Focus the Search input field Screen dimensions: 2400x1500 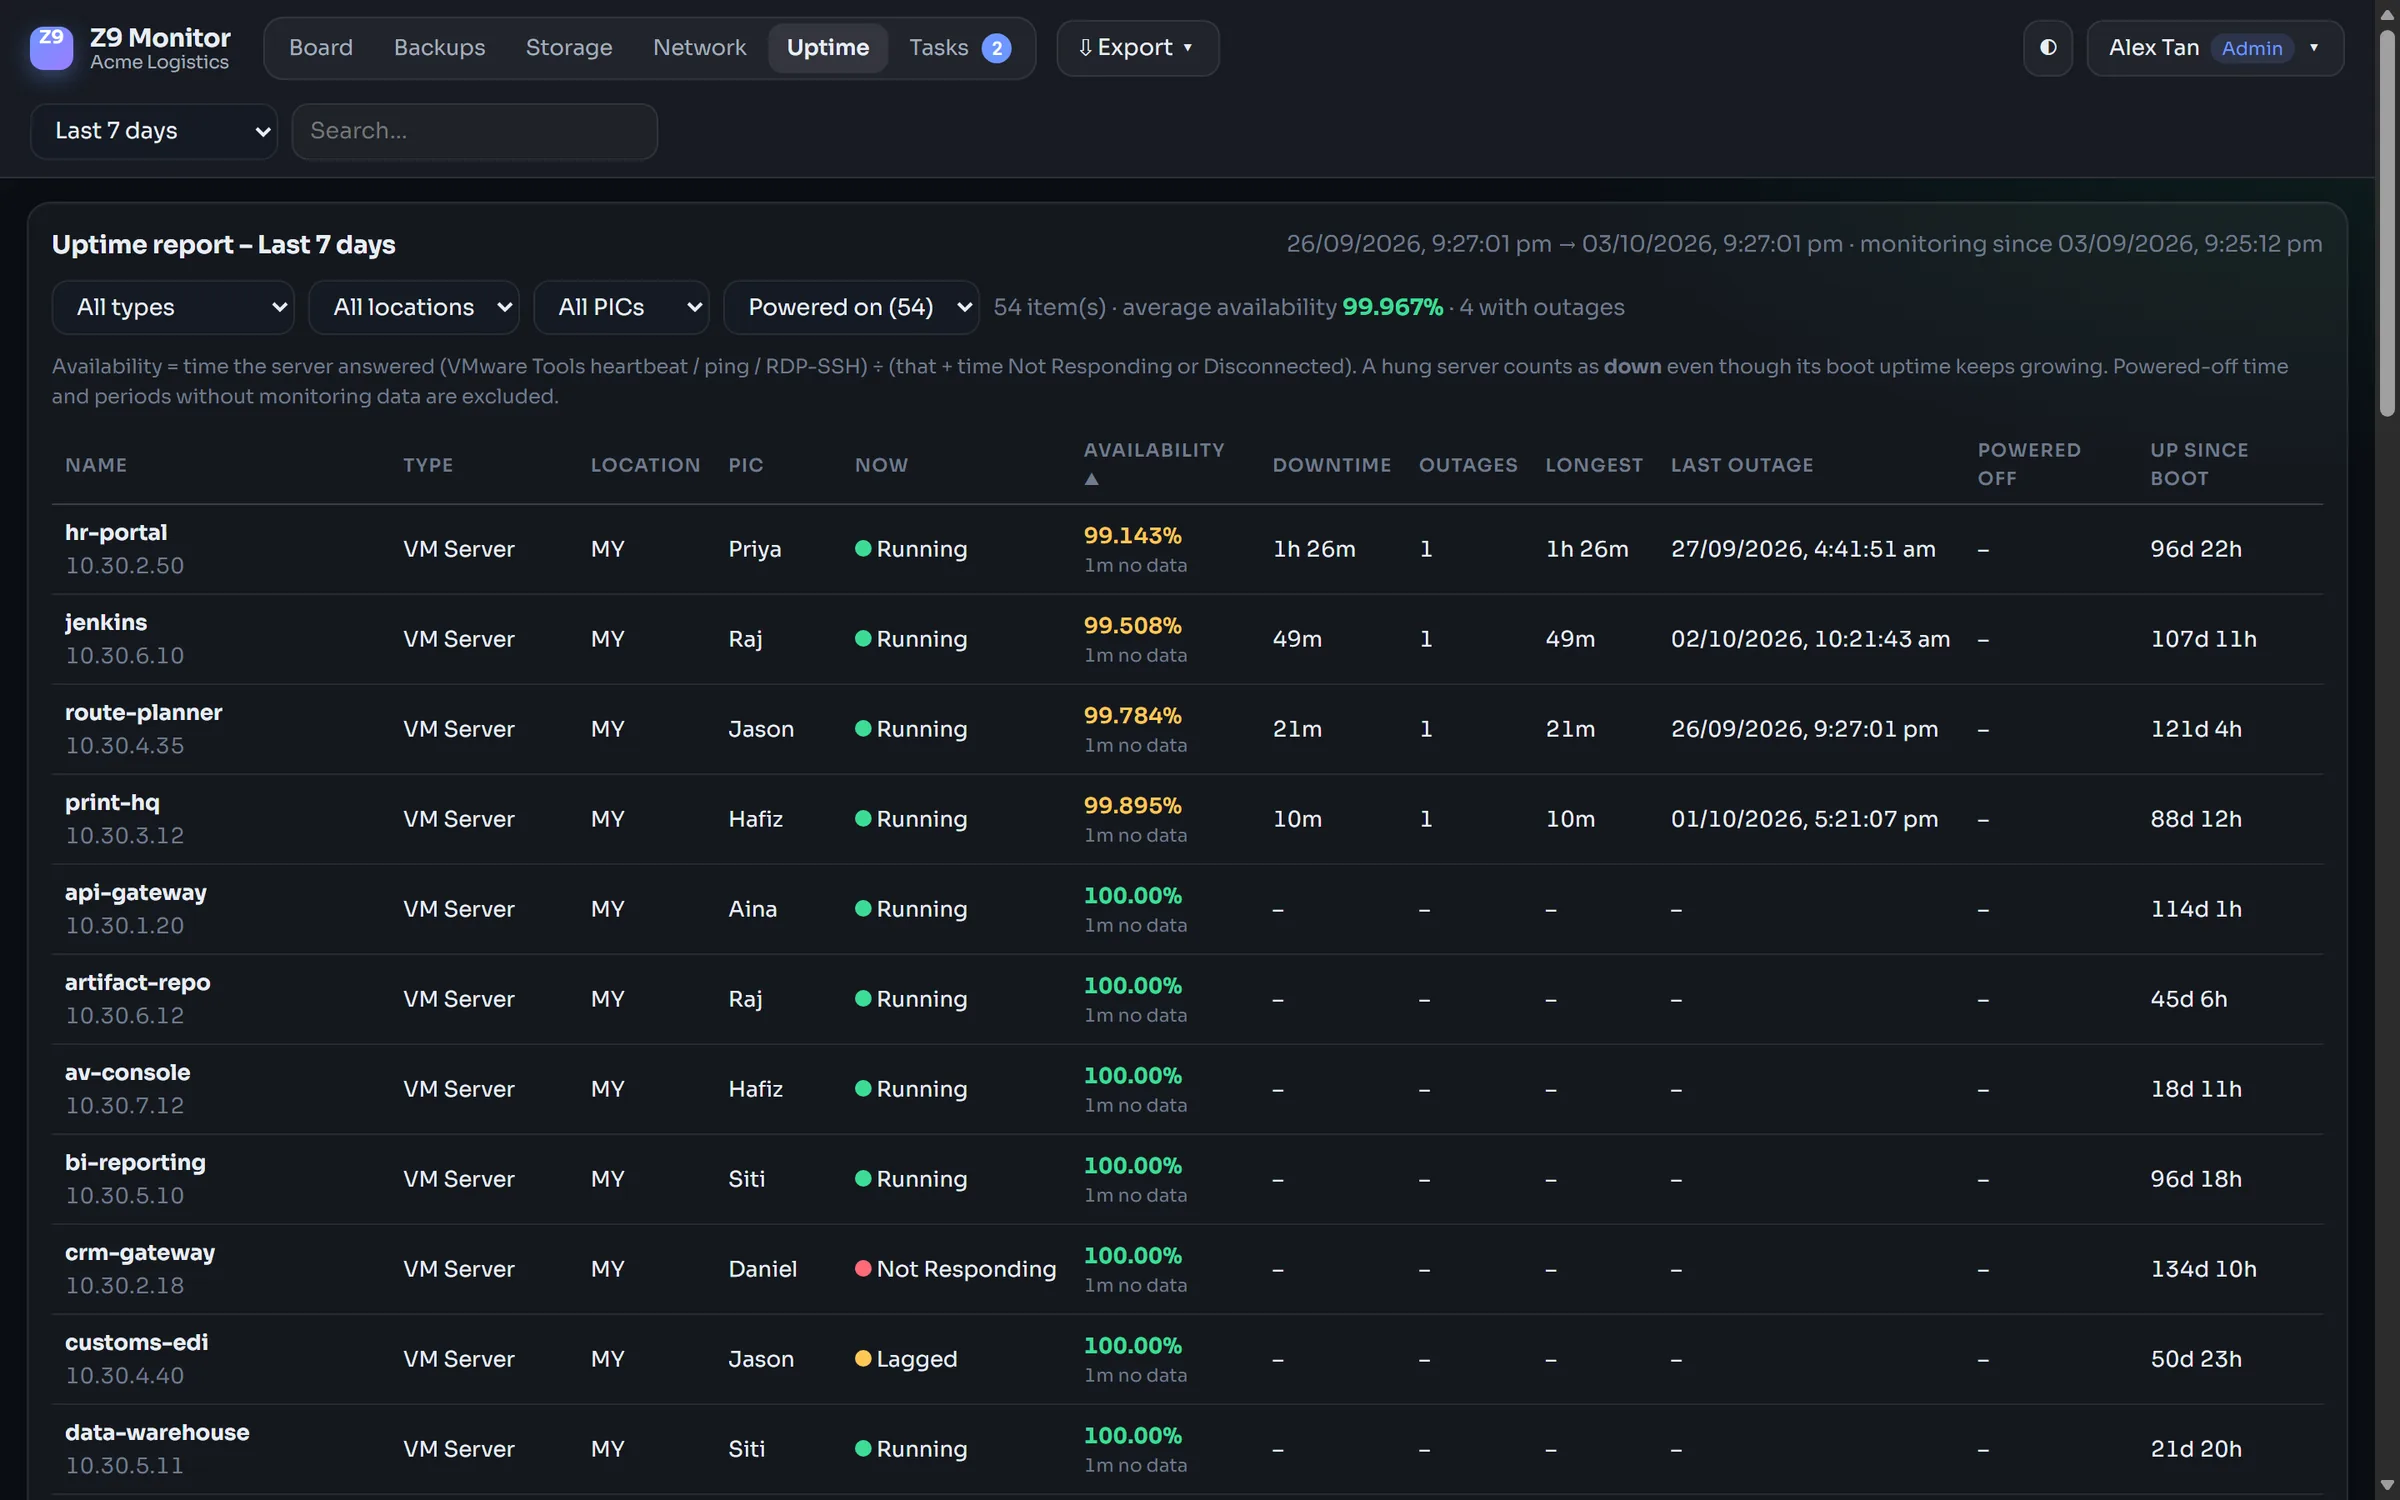474,131
